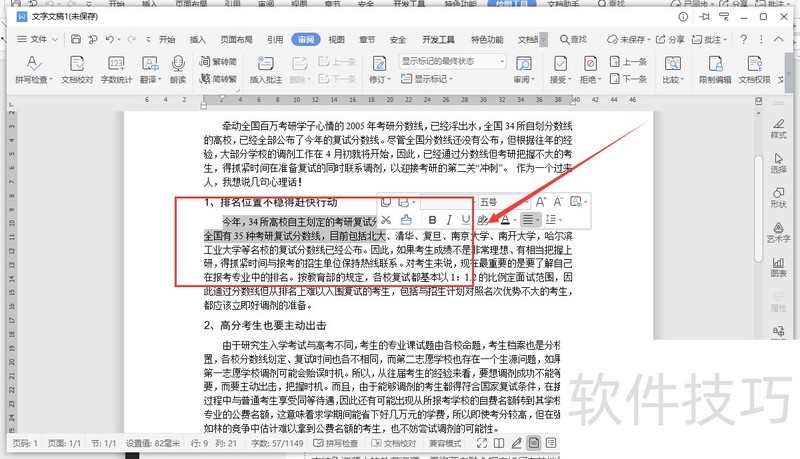The height and width of the screenshot is (459, 800).
Task: Open 样式 styles in the side panel
Action: point(778,129)
